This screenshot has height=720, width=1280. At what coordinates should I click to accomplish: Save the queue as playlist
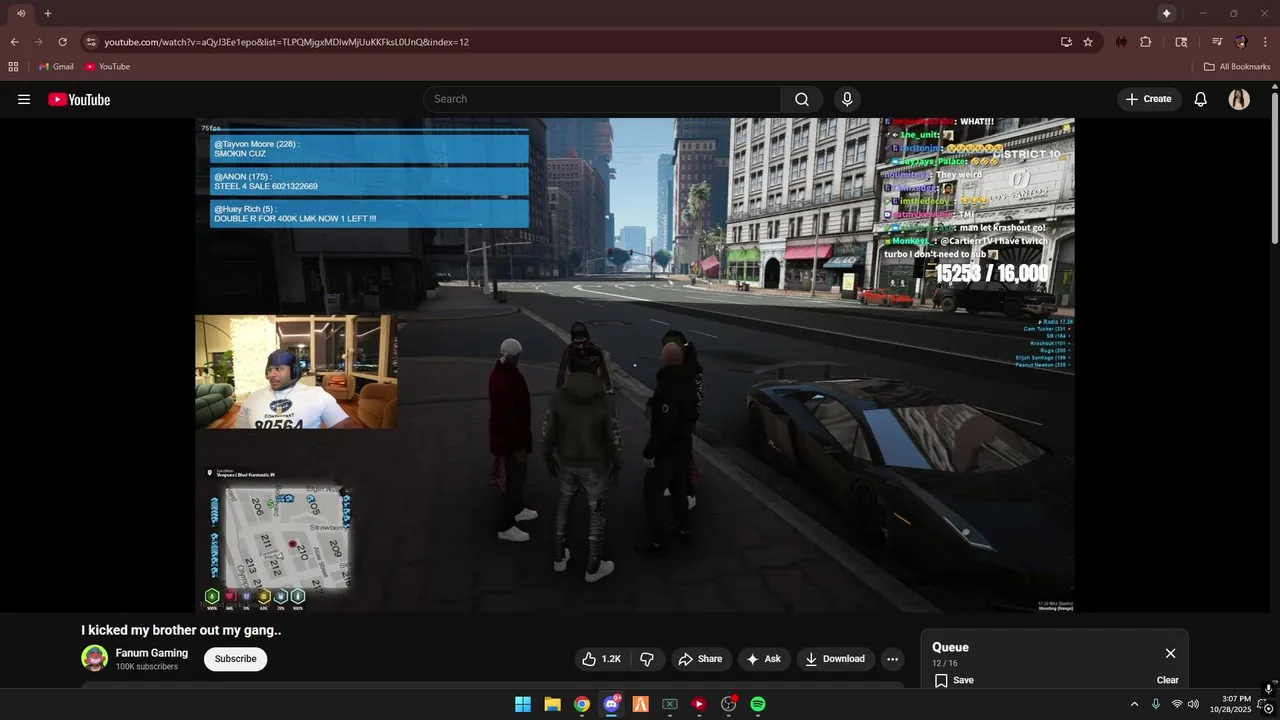954,680
